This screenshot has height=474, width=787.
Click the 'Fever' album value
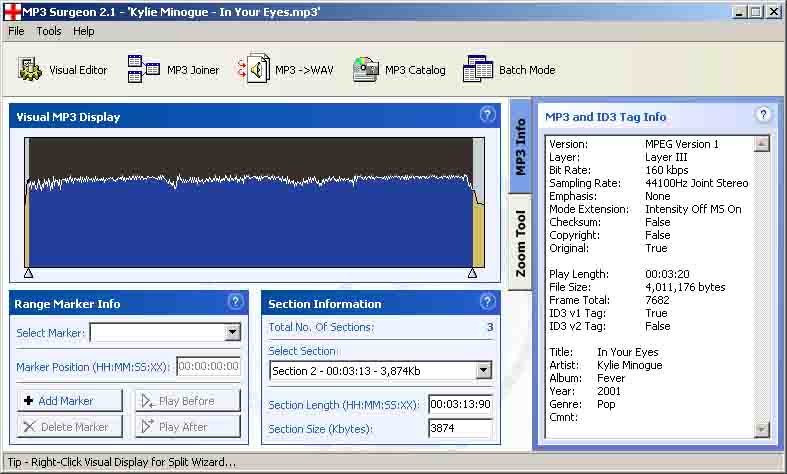[x=611, y=378]
